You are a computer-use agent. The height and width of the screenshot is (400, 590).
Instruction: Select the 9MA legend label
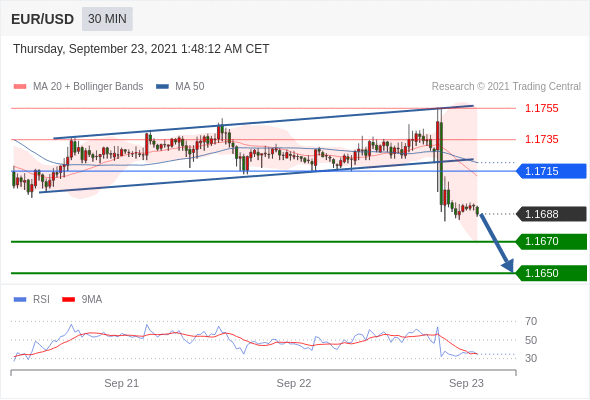coord(92,300)
